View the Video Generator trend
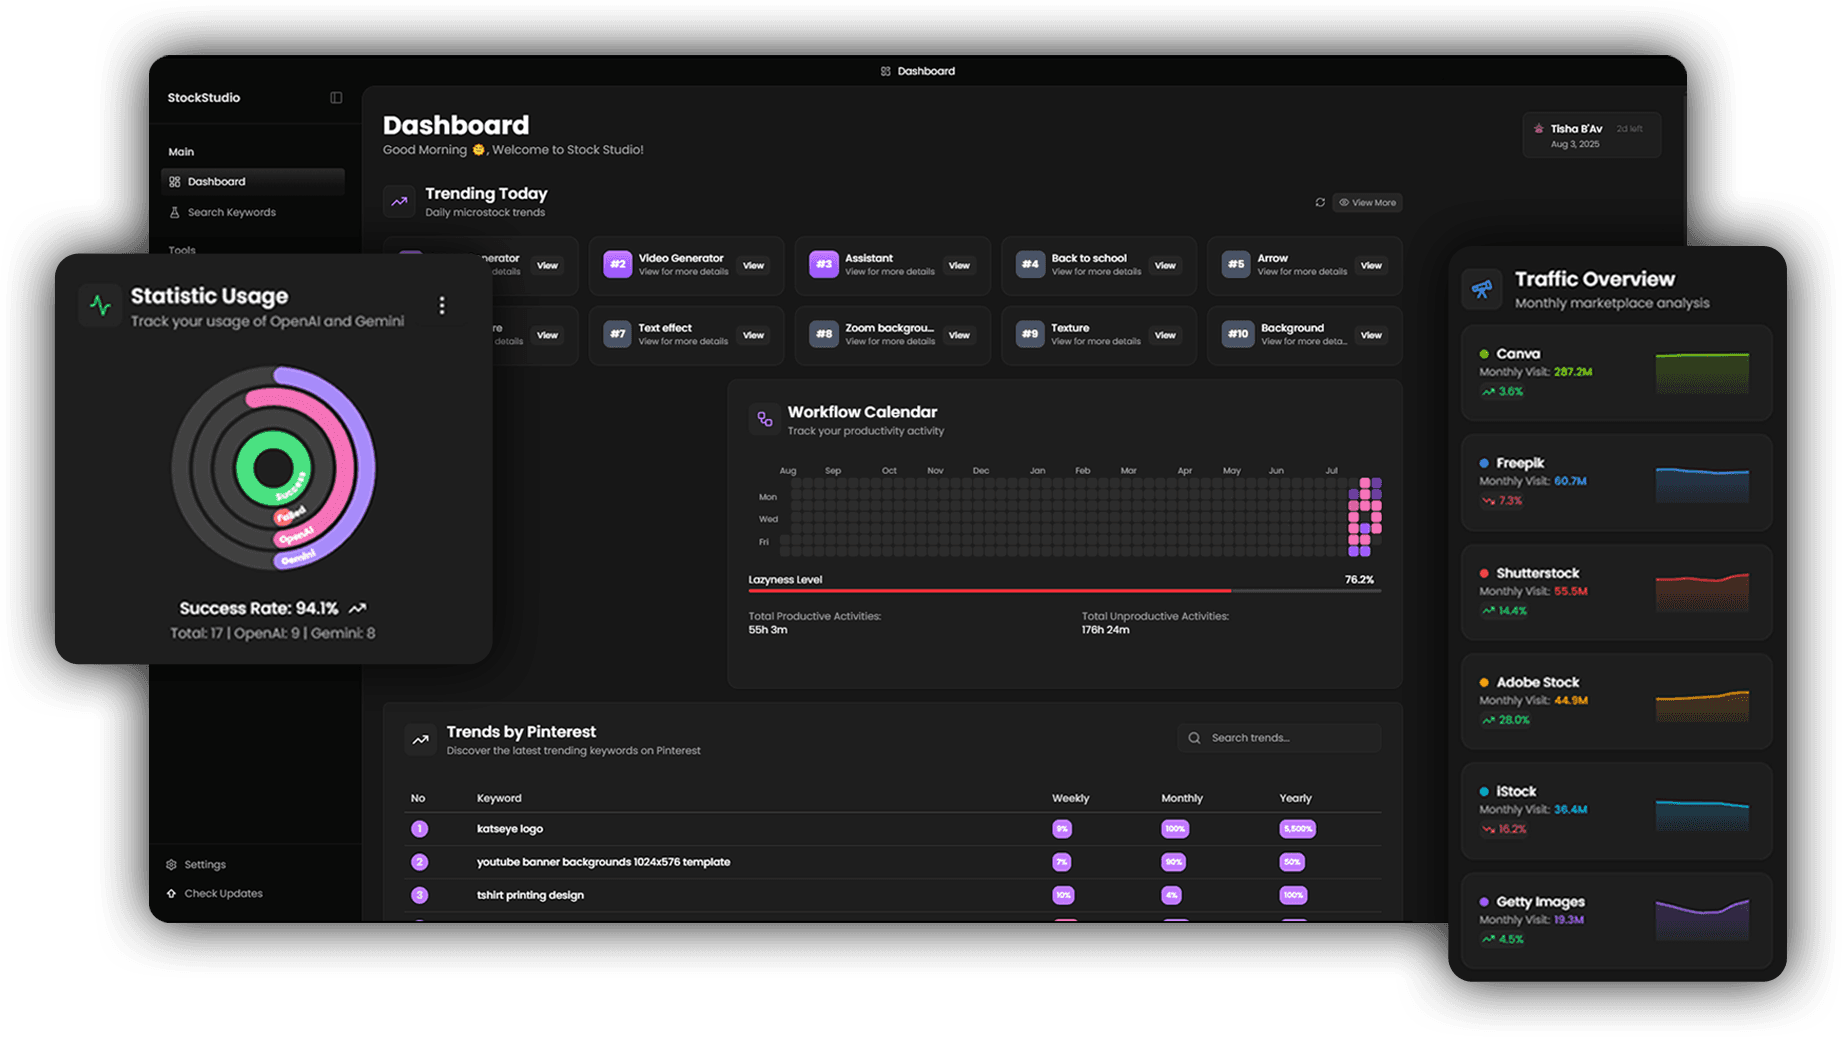 753,266
